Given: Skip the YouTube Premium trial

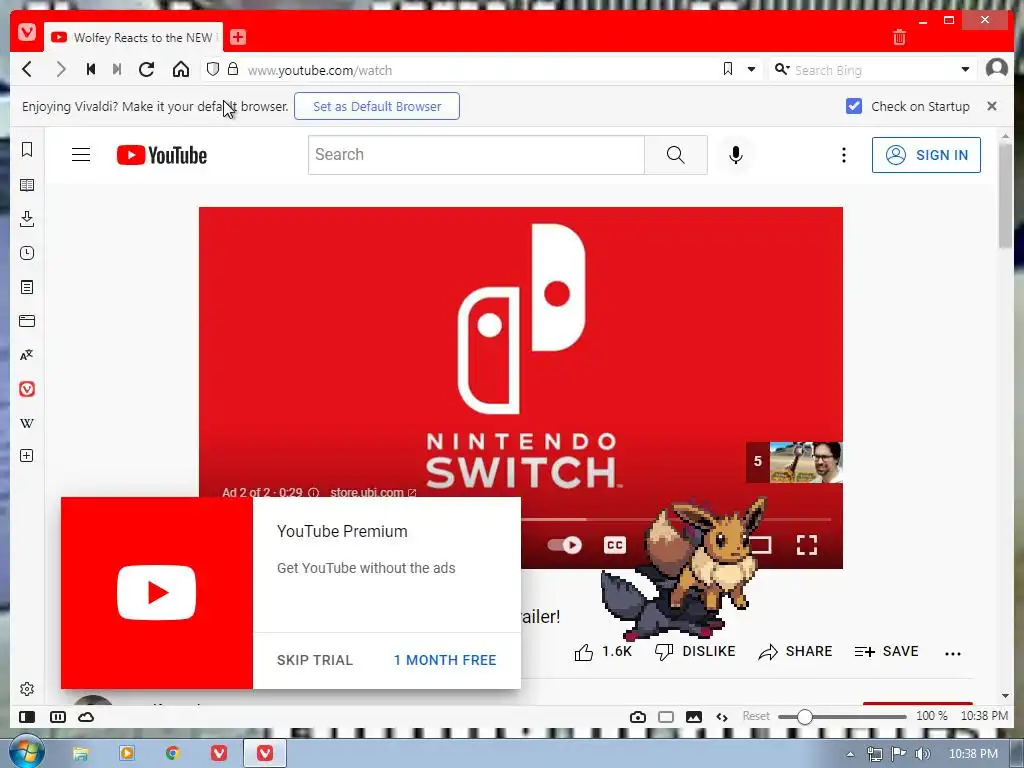Looking at the screenshot, I should 315,660.
